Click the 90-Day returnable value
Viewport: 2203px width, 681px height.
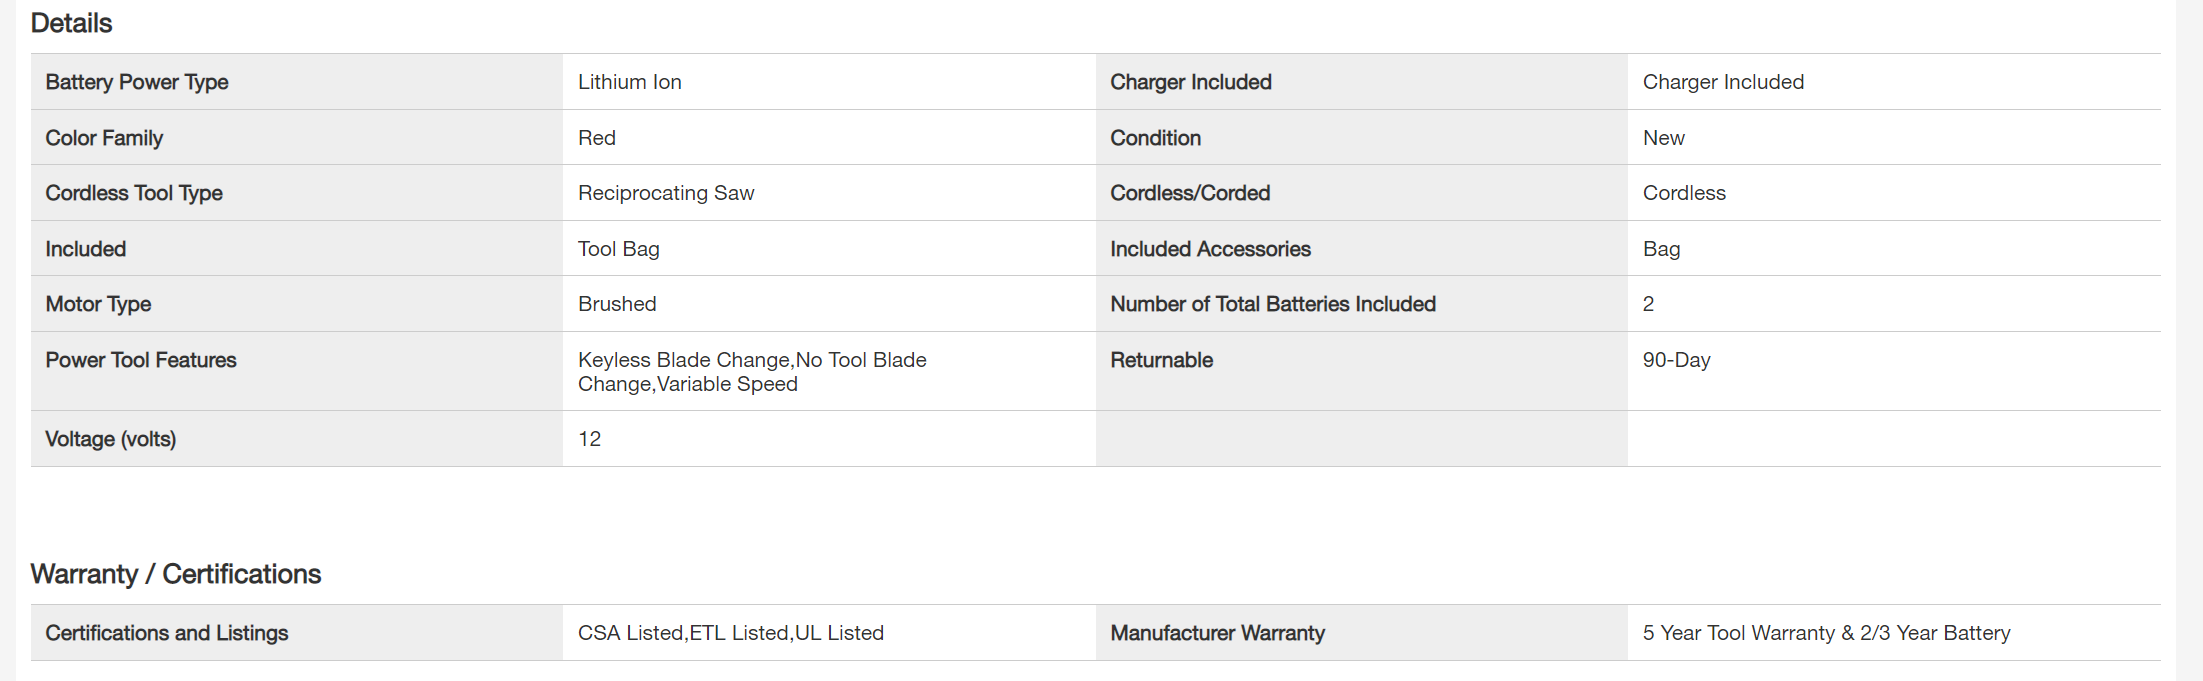click(x=1676, y=360)
